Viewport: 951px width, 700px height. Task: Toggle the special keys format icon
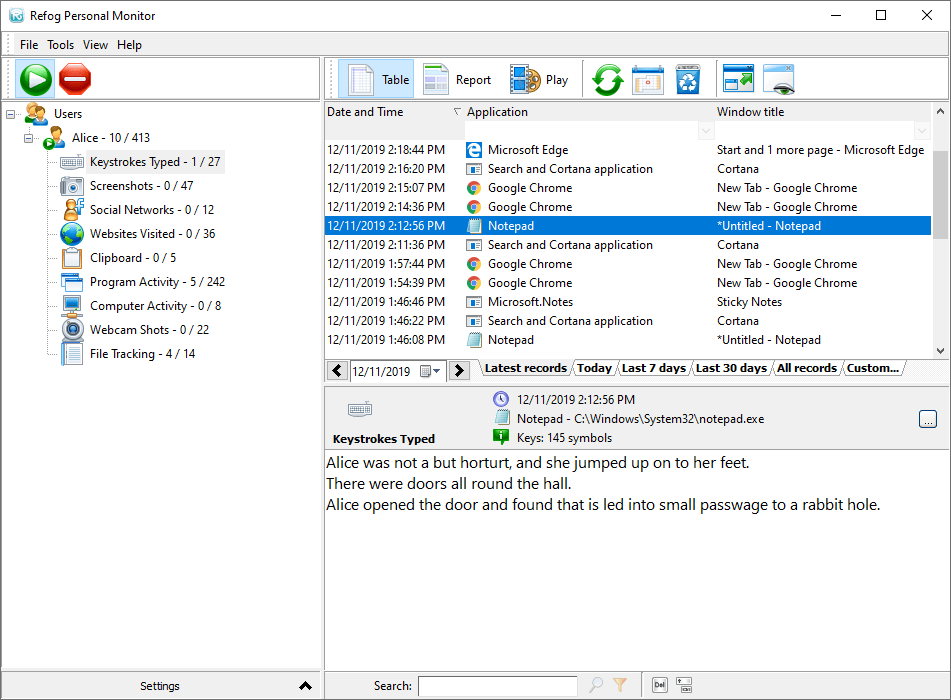684,685
